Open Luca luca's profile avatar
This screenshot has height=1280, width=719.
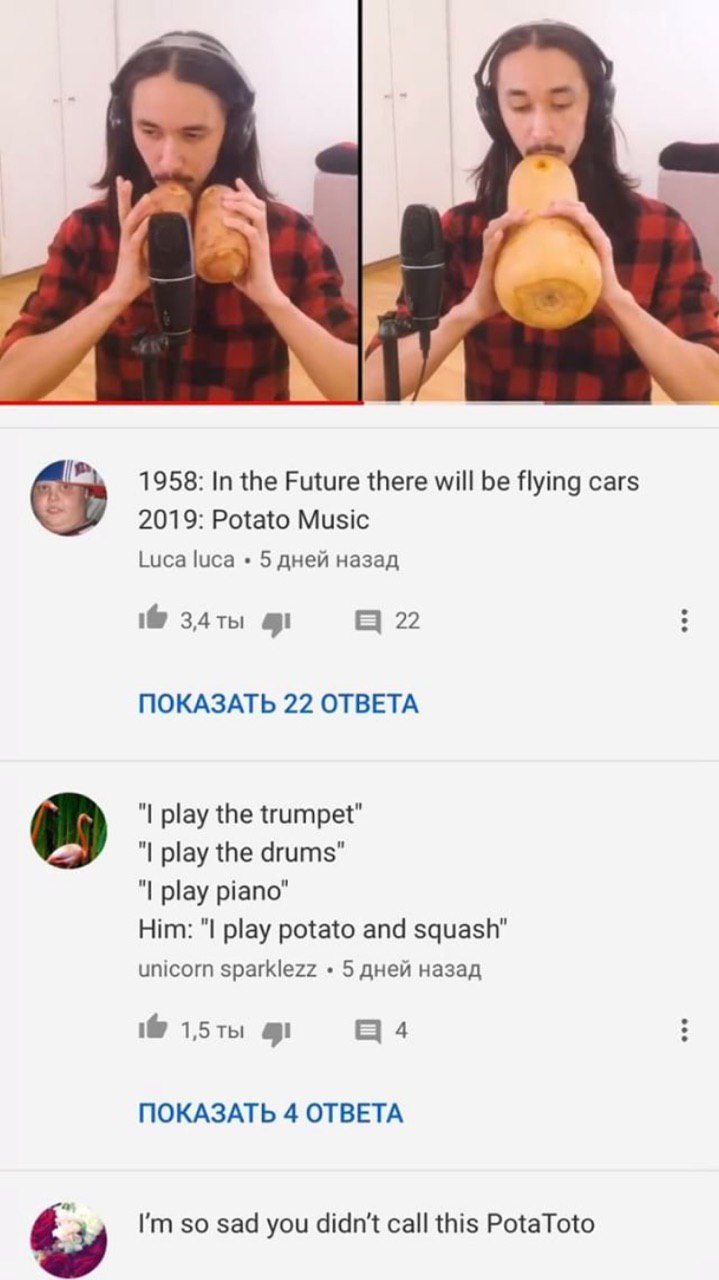coord(68,497)
